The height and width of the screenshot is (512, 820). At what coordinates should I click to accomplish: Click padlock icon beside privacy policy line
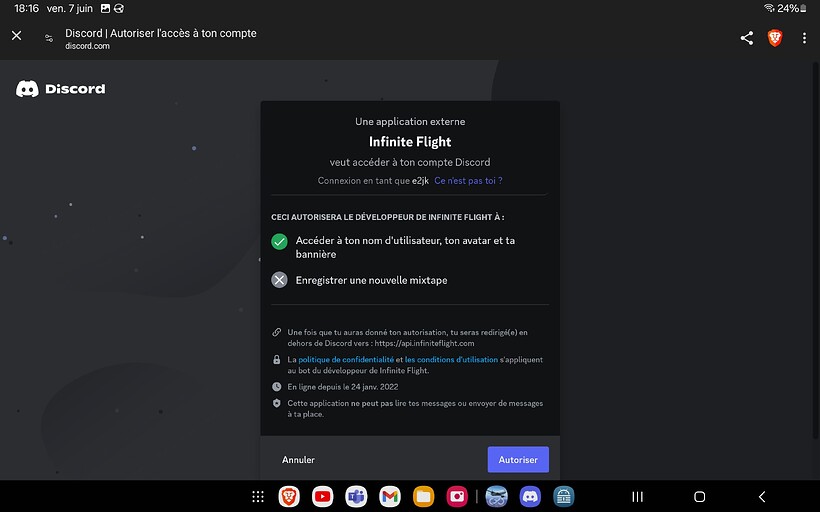[277, 360]
